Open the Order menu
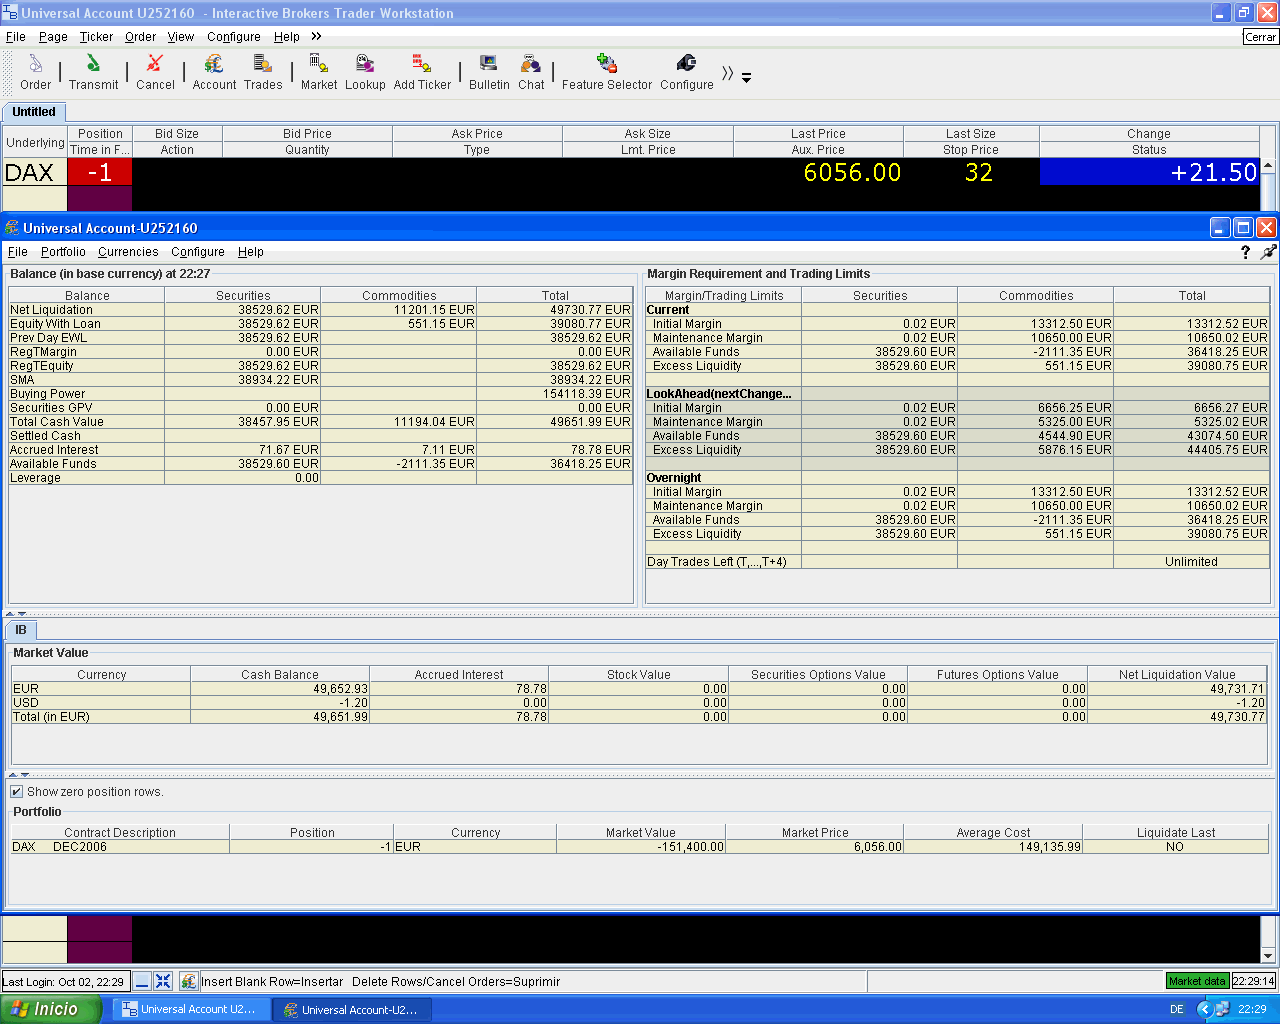Screen dimensions: 1280x1024 coord(140,37)
